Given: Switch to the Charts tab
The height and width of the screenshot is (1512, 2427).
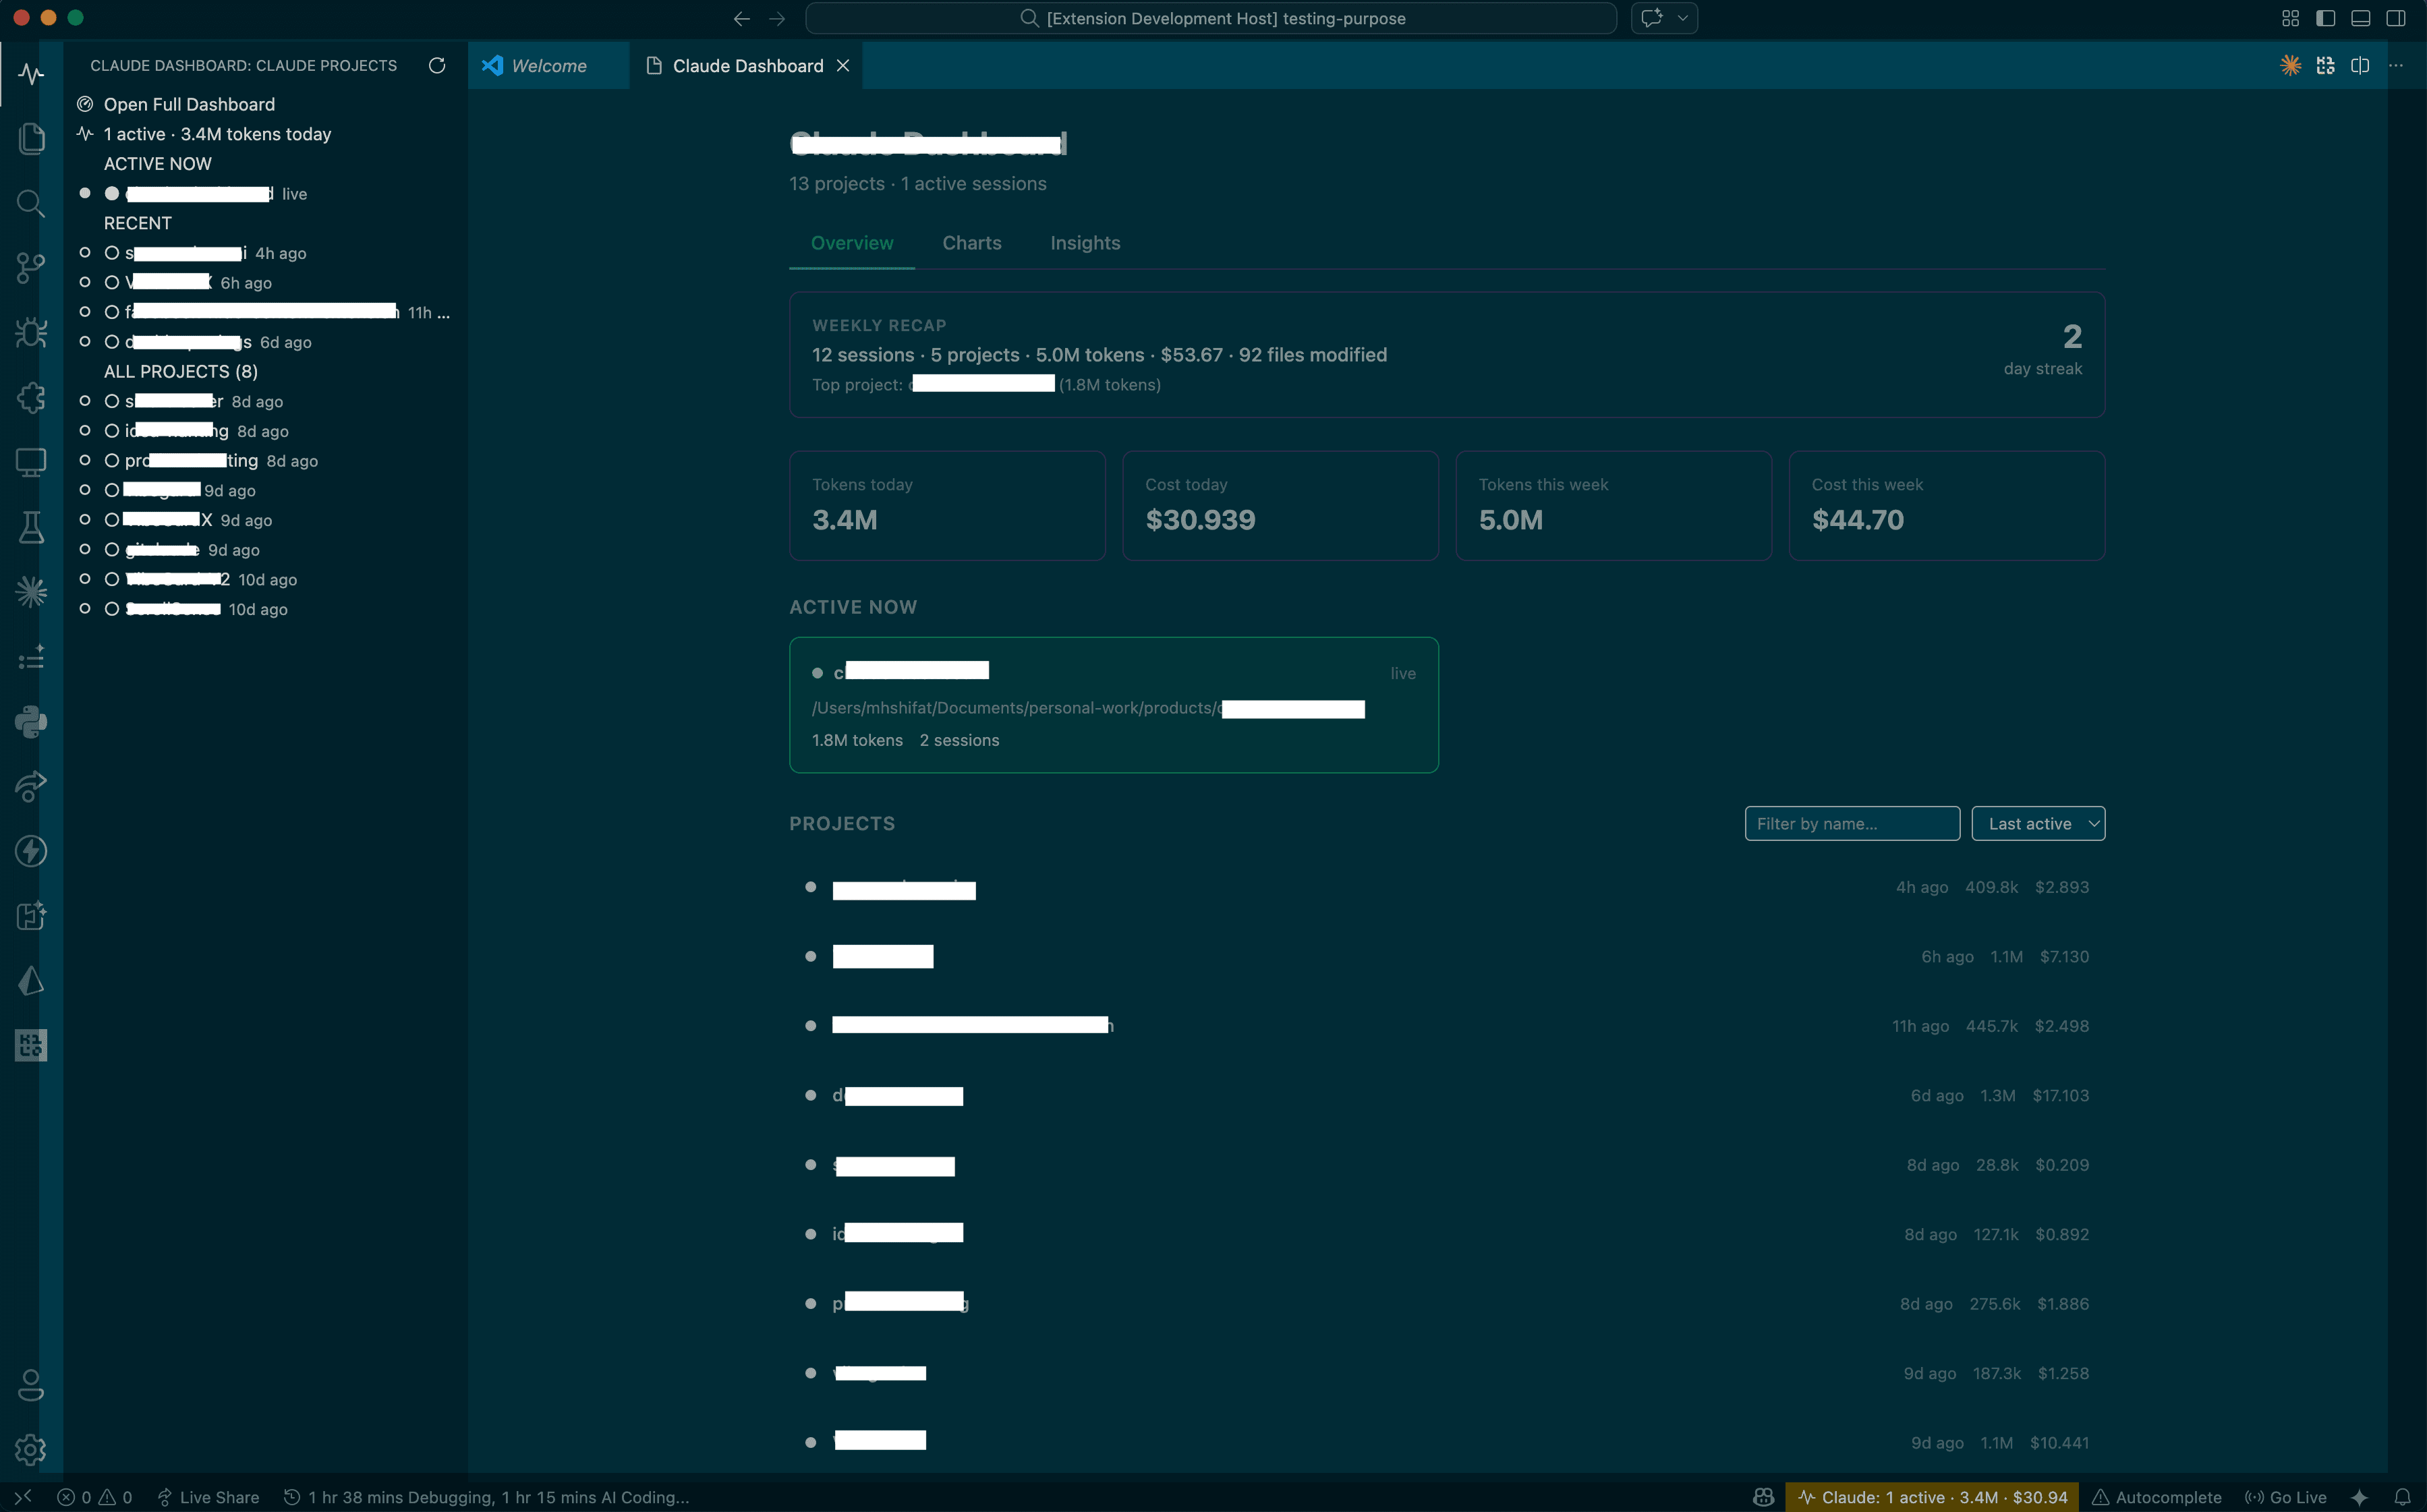Looking at the screenshot, I should (971, 243).
